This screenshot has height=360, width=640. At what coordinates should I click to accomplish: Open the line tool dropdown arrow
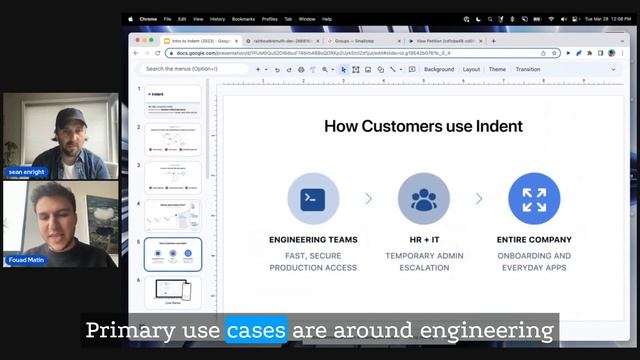(401, 70)
